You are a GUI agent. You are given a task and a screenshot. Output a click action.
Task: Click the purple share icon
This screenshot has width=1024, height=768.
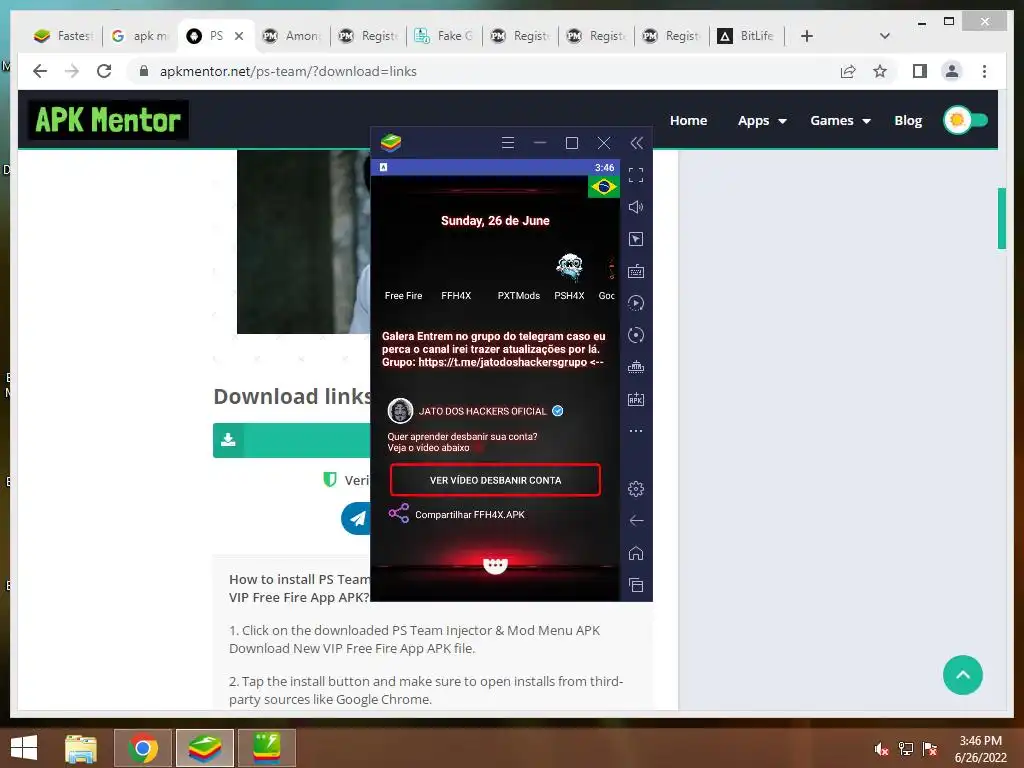click(398, 513)
